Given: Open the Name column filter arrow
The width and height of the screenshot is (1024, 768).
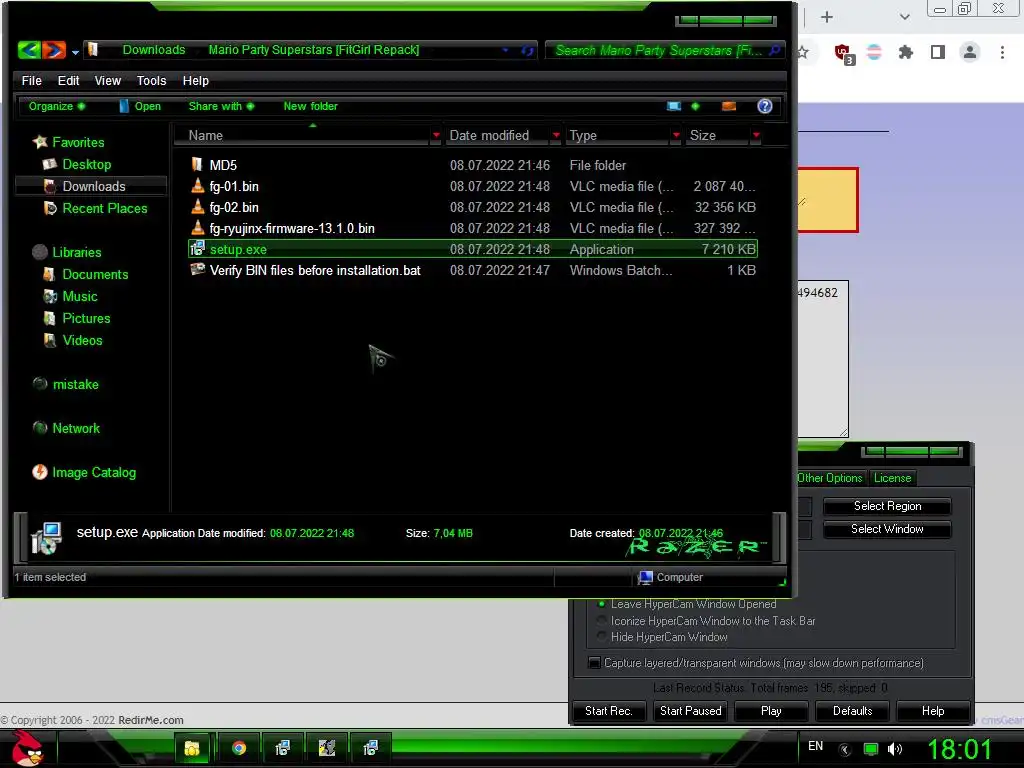Looking at the screenshot, I should coord(436,135).
